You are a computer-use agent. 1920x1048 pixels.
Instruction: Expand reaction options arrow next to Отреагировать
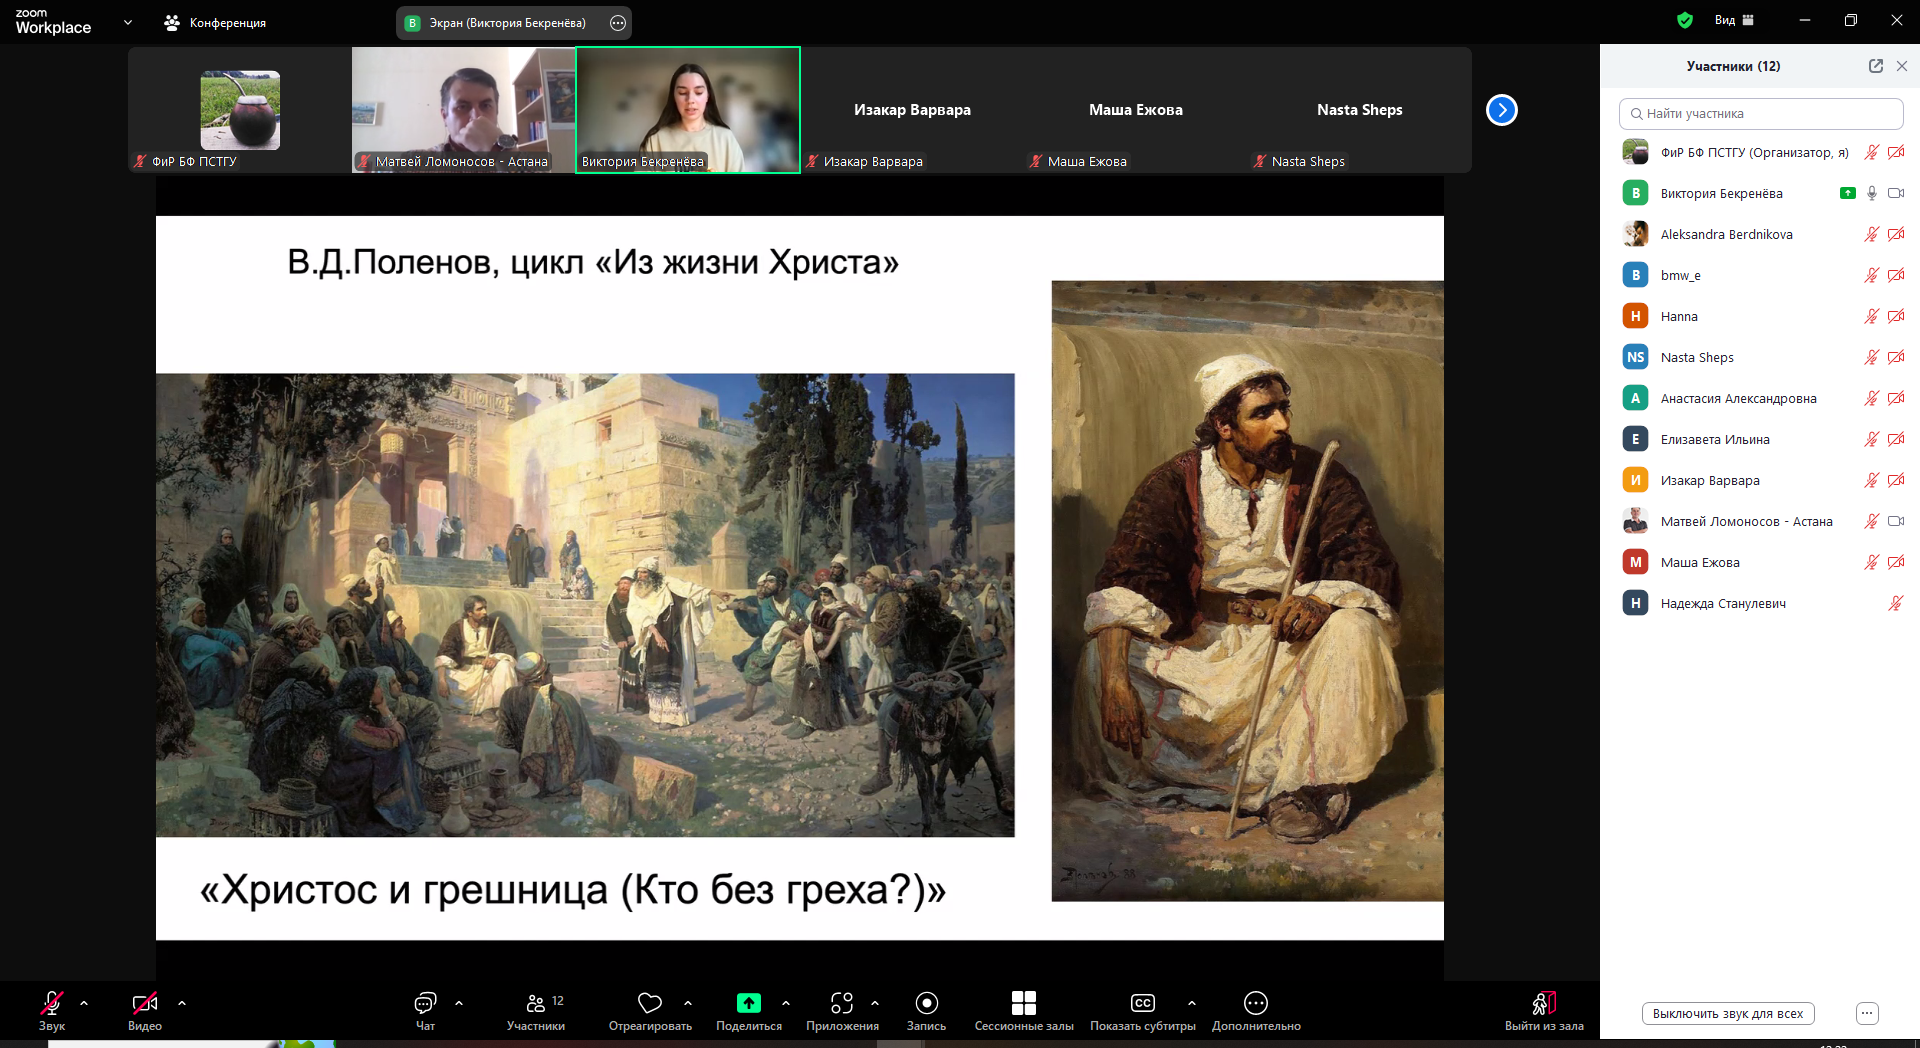coord(688,1002)
